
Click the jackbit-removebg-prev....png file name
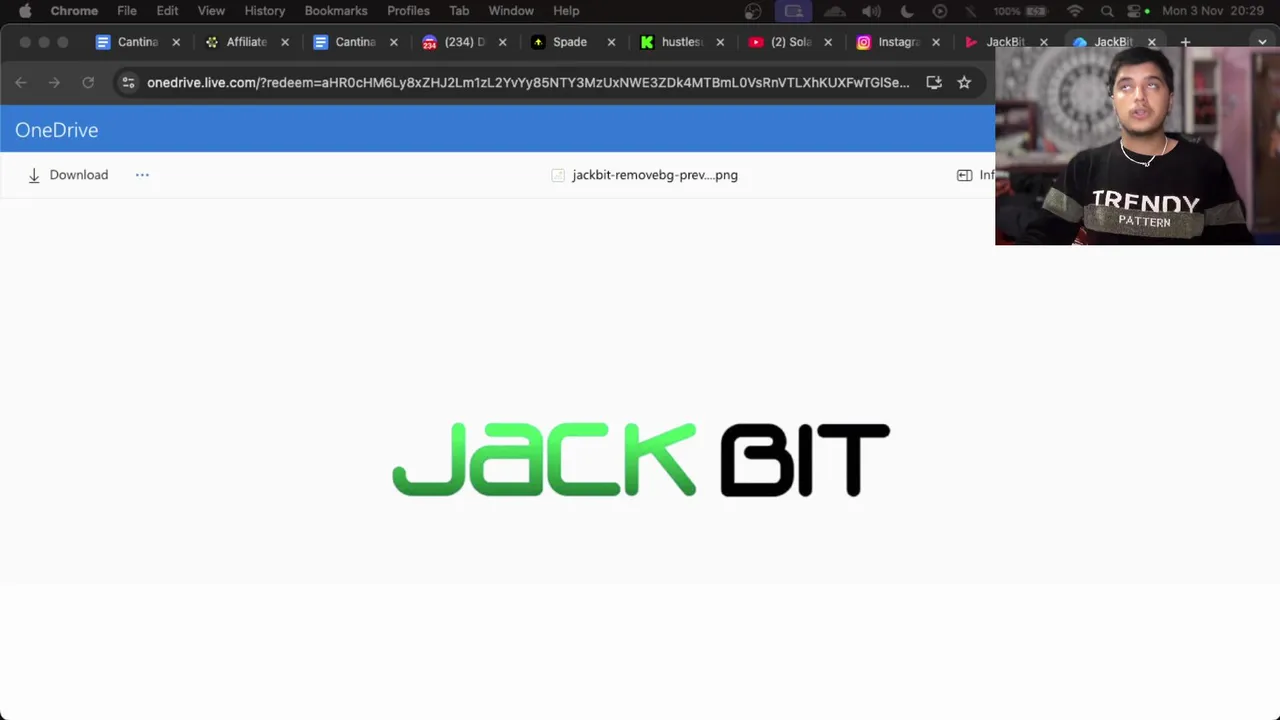655,175
